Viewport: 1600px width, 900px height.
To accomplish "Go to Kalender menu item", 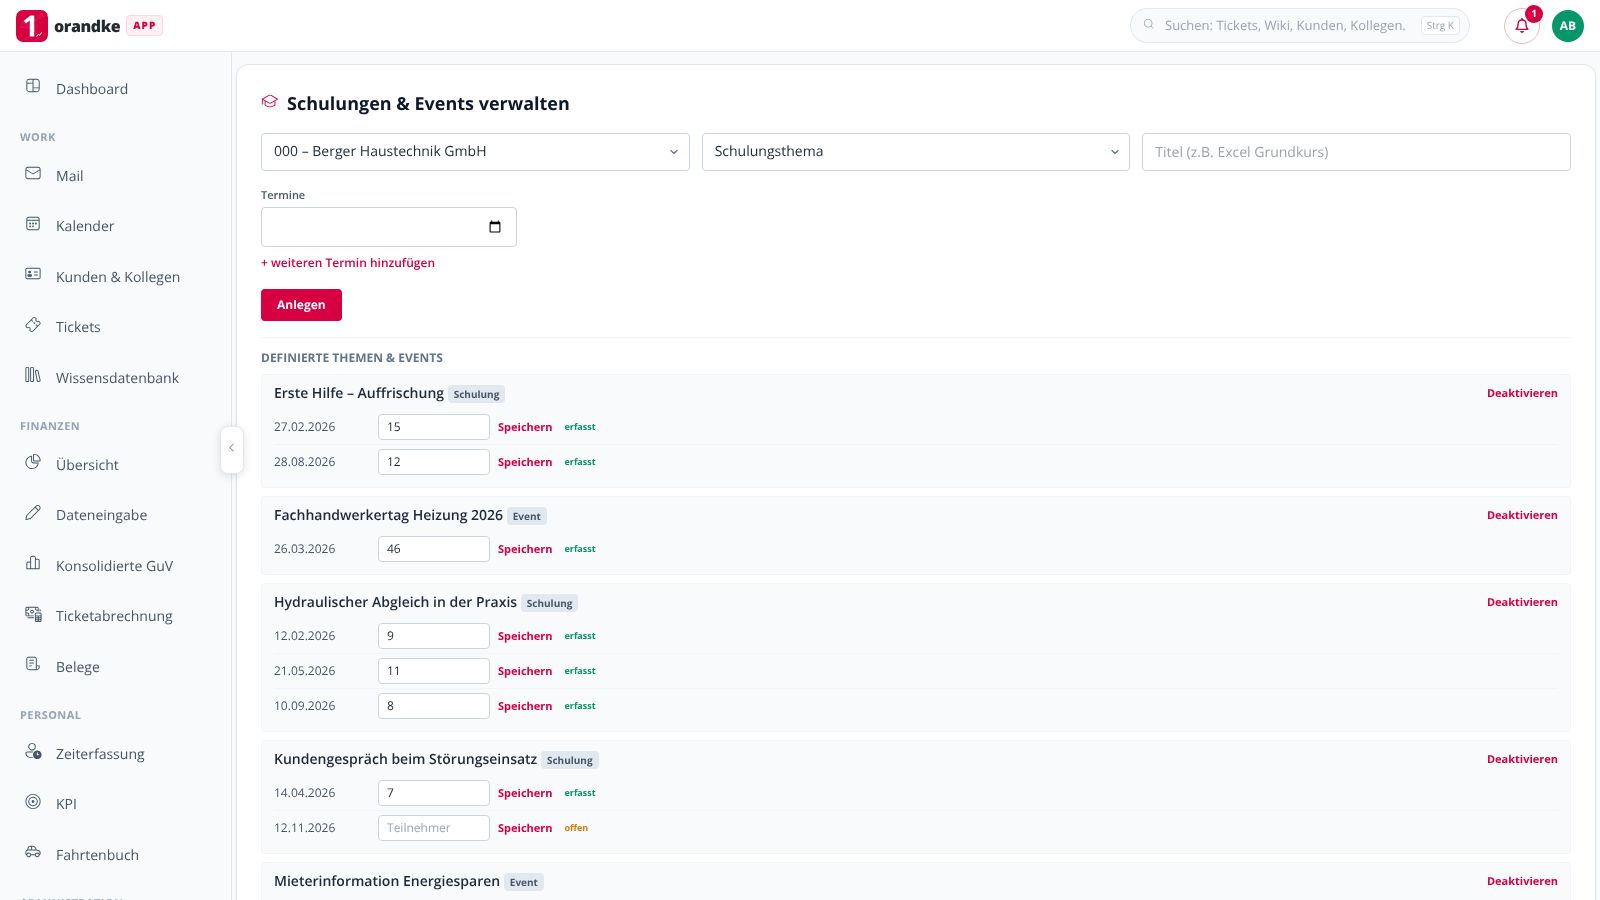I will 85,226.
